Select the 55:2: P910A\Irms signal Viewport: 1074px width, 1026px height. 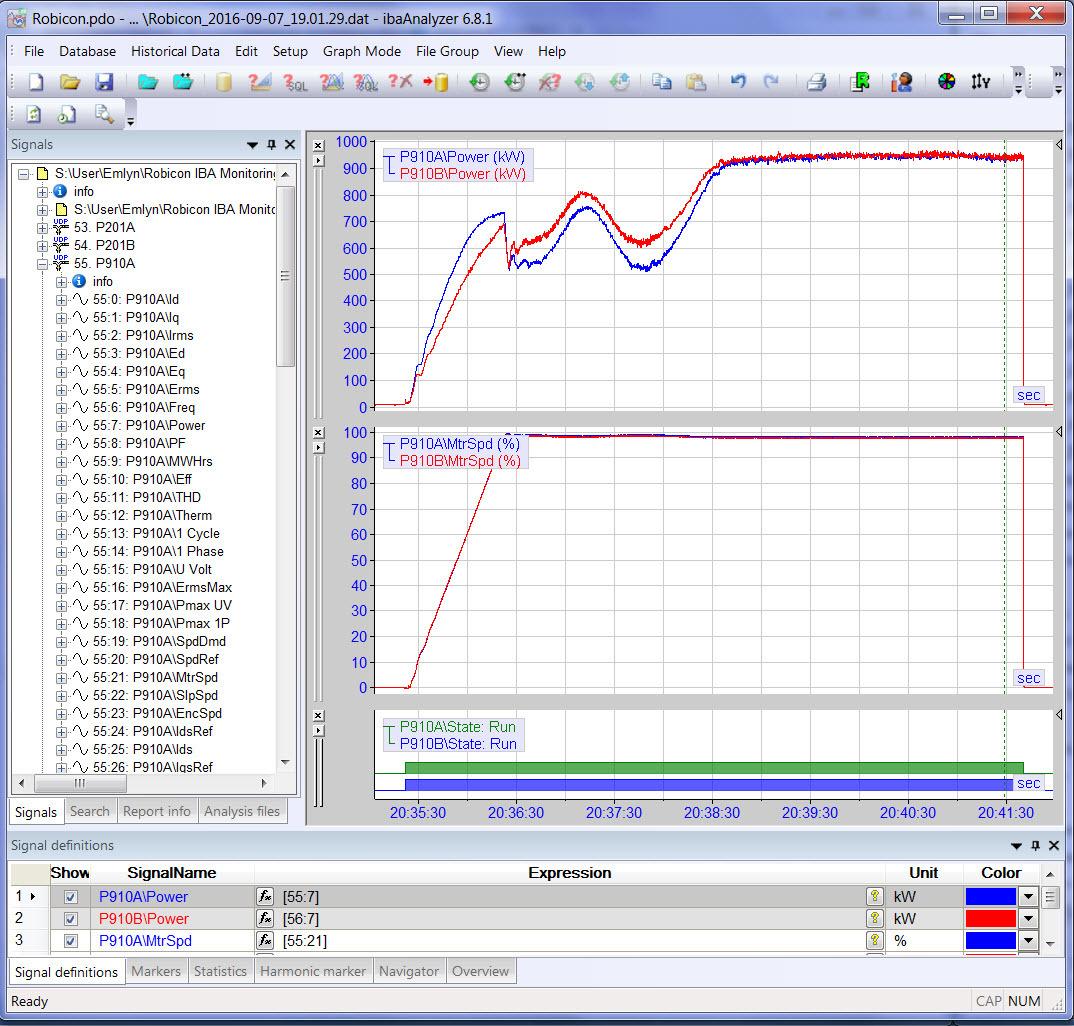coord(143,336)
